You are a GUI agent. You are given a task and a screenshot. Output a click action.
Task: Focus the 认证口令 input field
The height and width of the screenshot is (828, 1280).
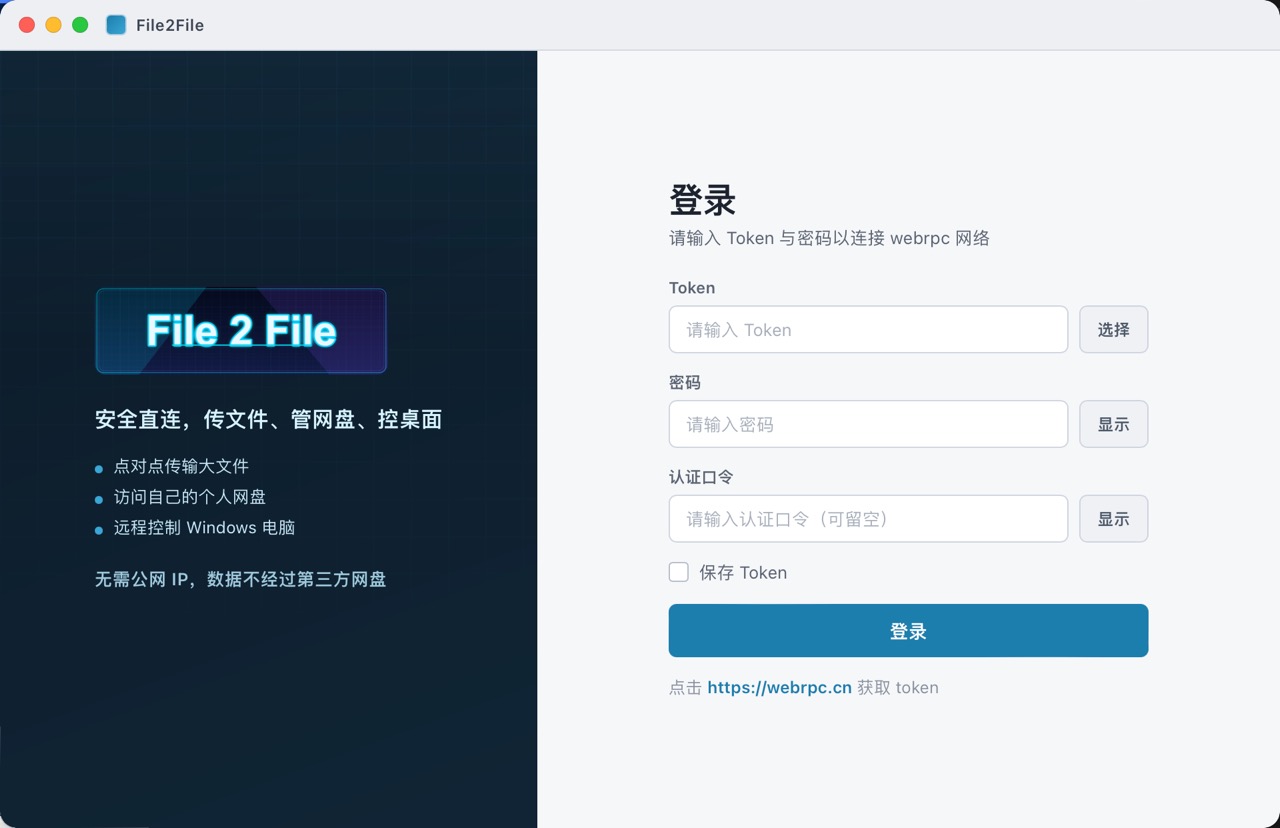(868, 519)
